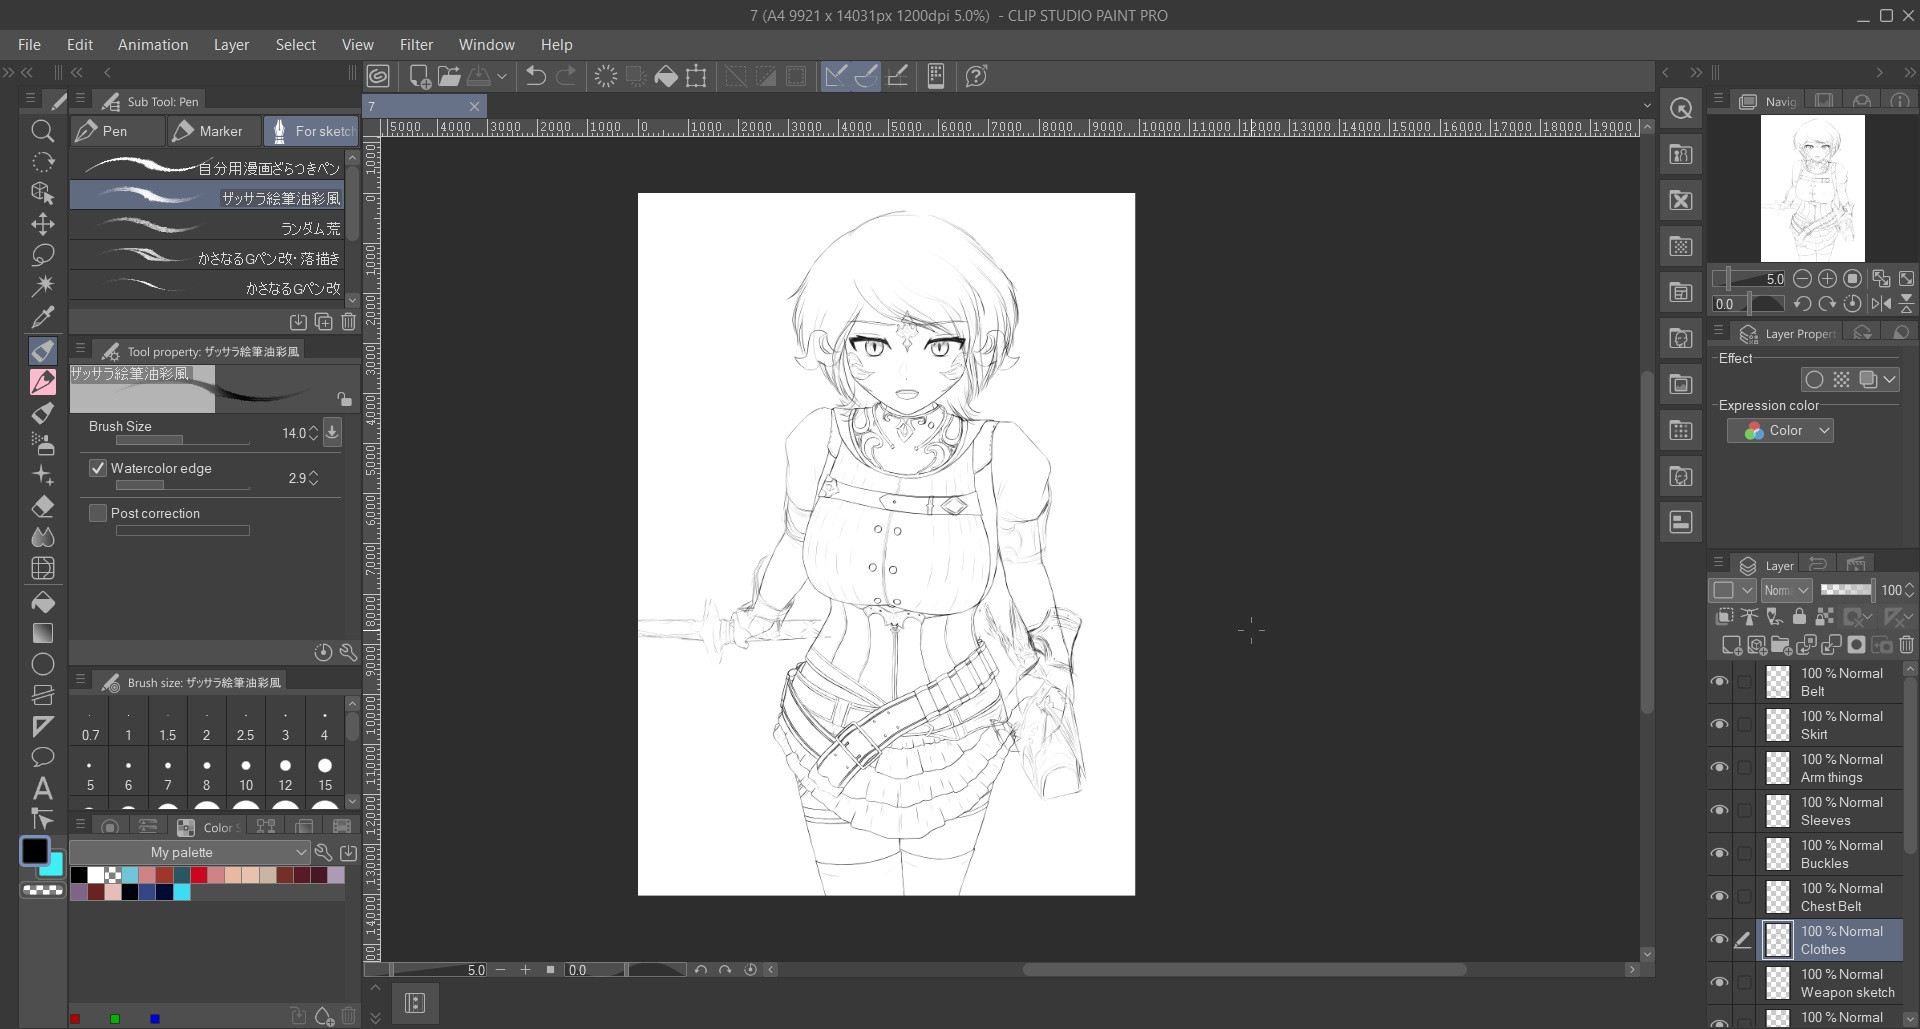The image size is (1920, 1029).
Task: Hide the Sleeves layer
Action: [x=1719, y=811]
